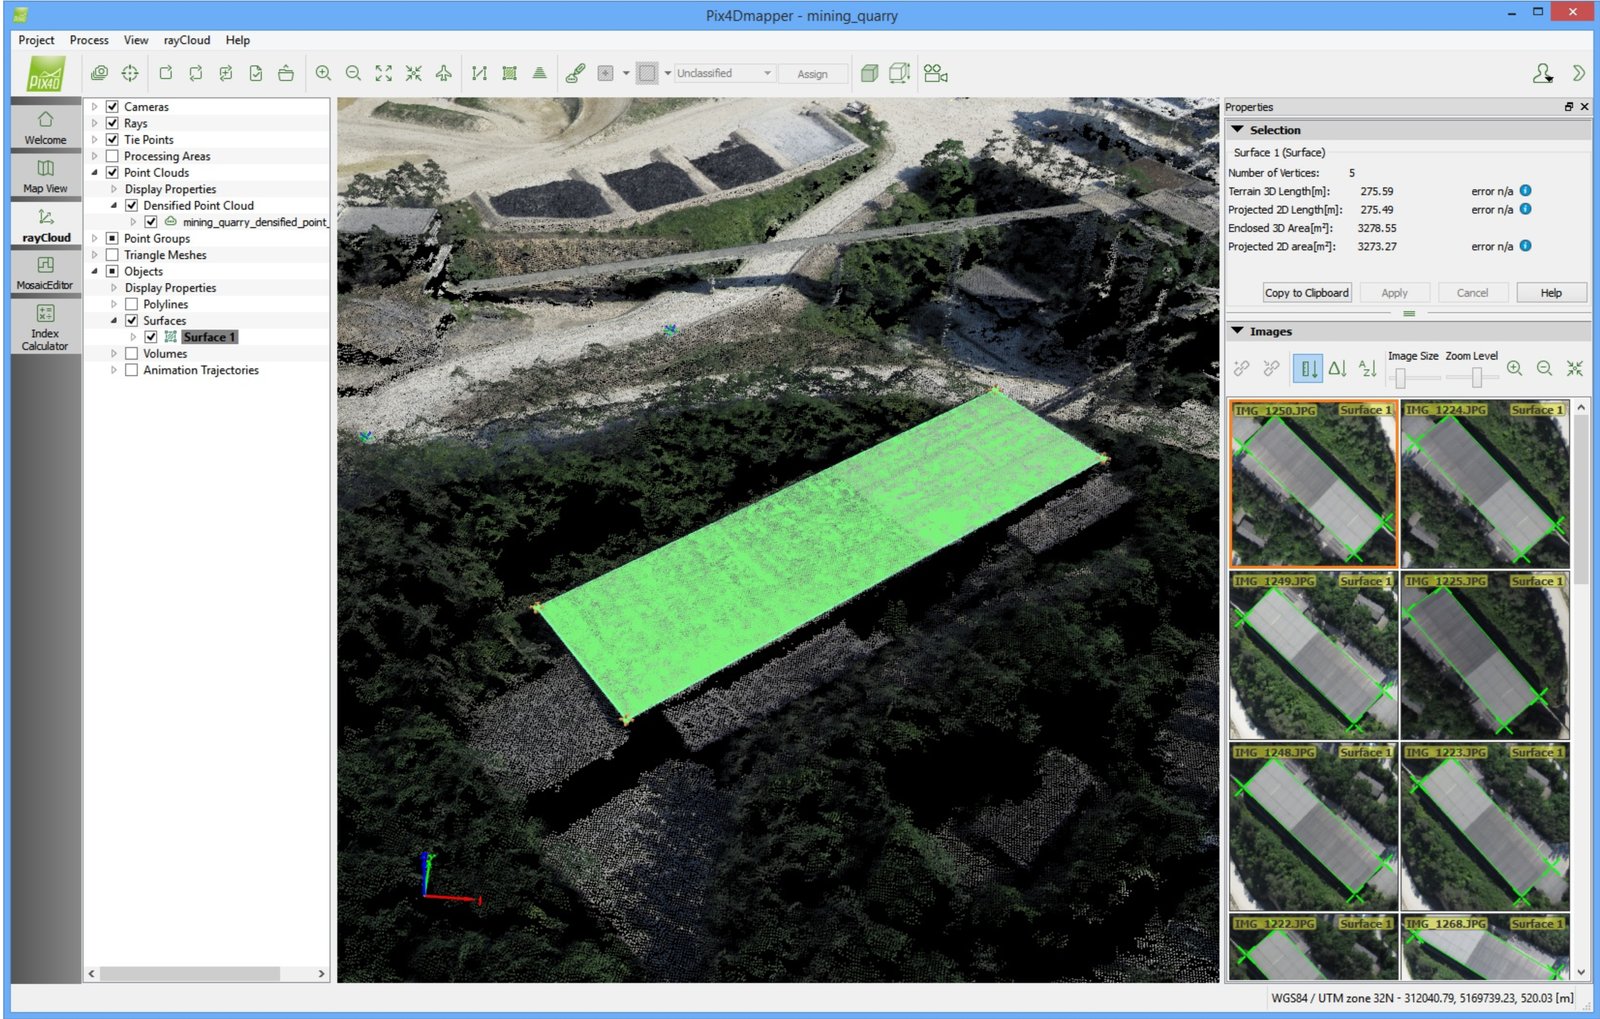Open the rayCloud menu
The height and width of the screenshot is (1019, 1600).
click(x=187, y=40)
